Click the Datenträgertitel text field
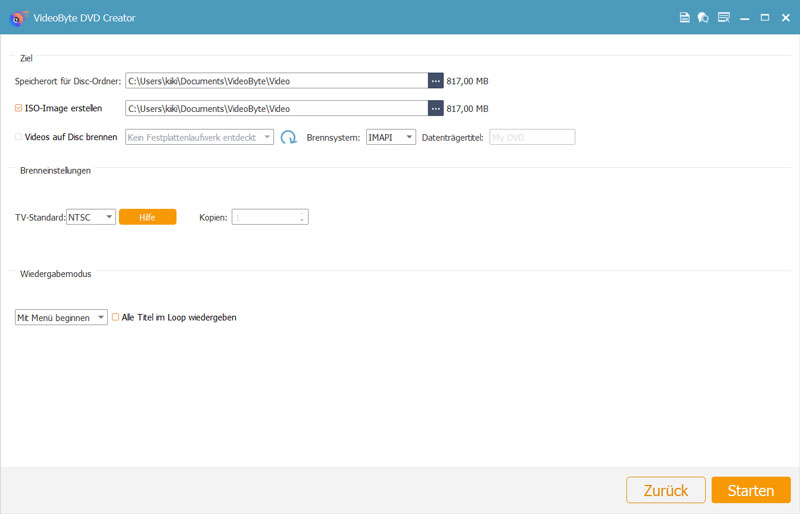 pos(531,137)
